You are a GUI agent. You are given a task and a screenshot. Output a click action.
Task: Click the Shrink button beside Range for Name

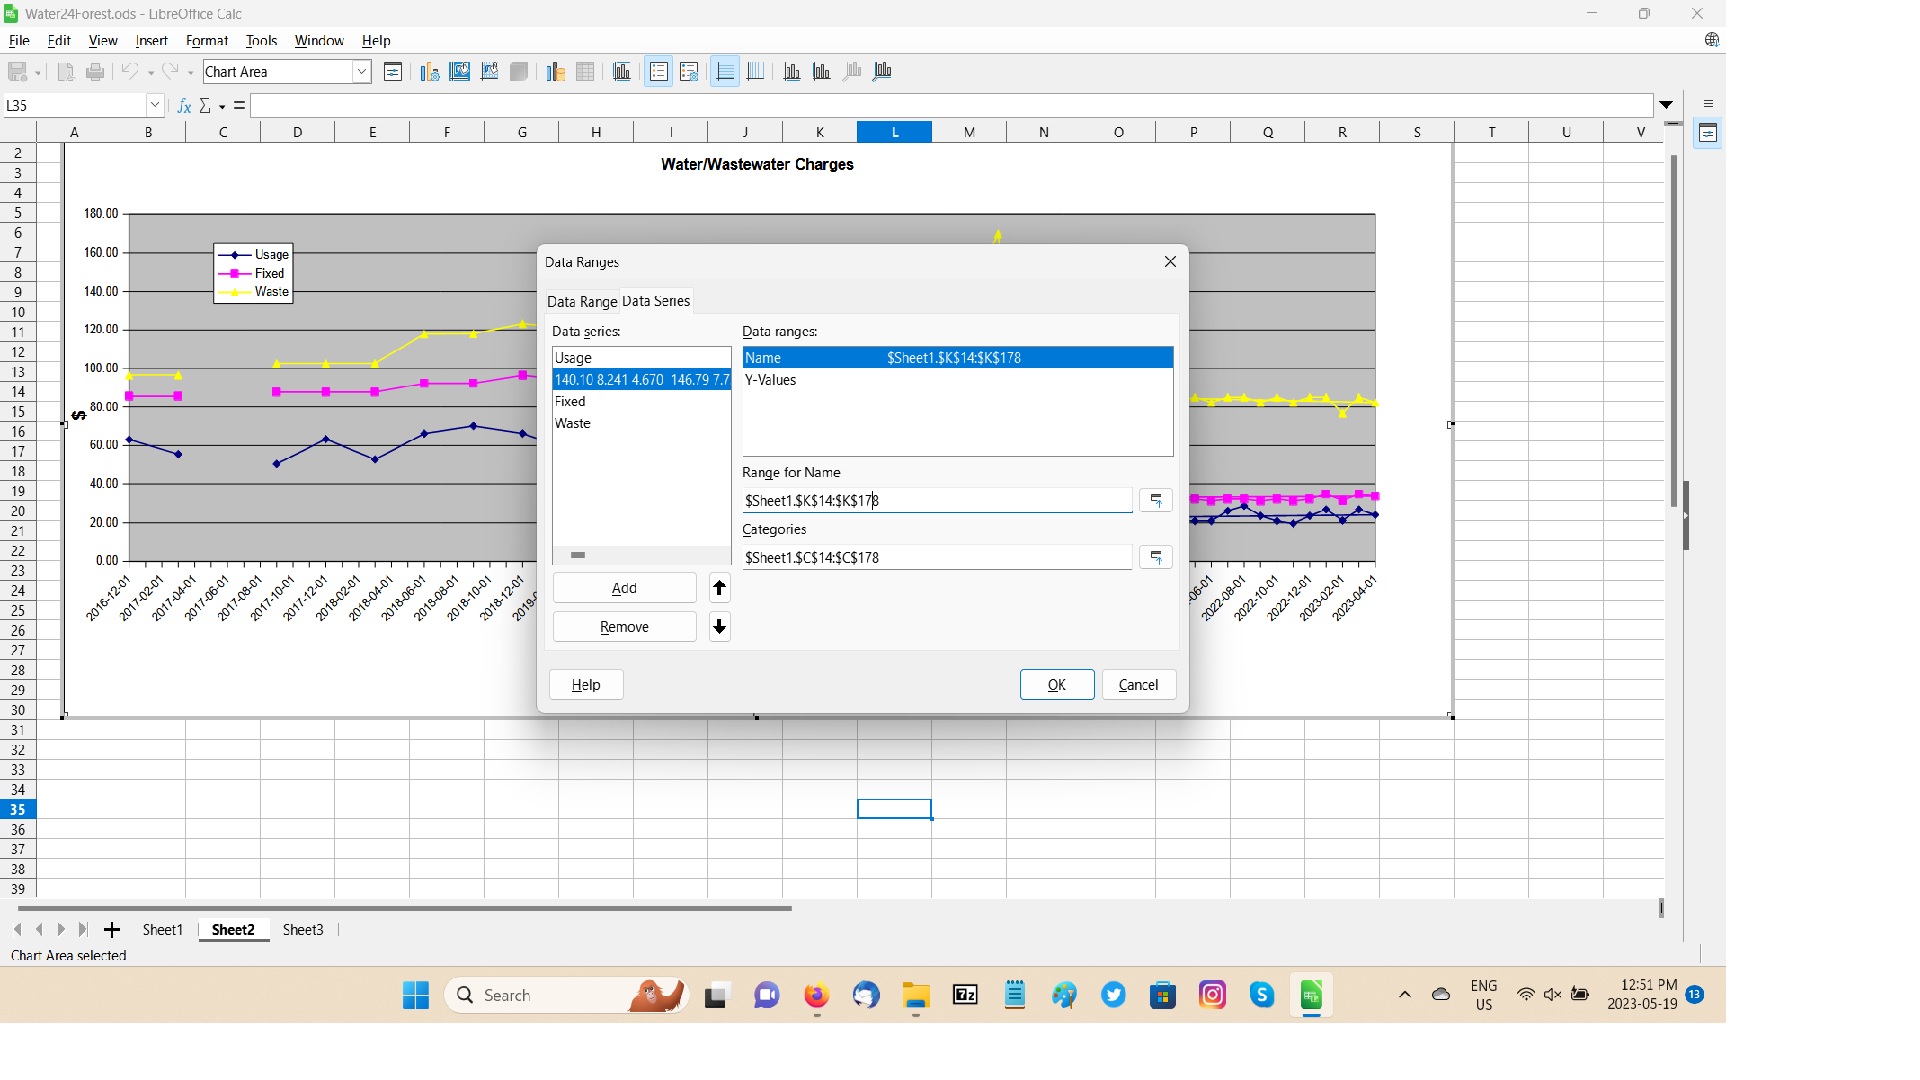point(1156,500)
